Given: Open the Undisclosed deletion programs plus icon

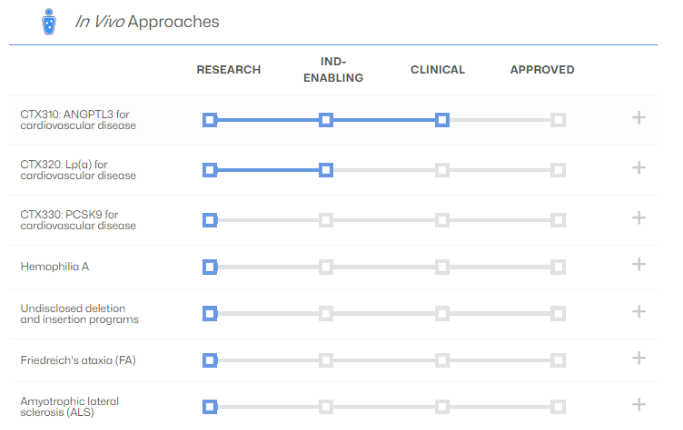Looking at the screenshot, I should click(639, 311).
